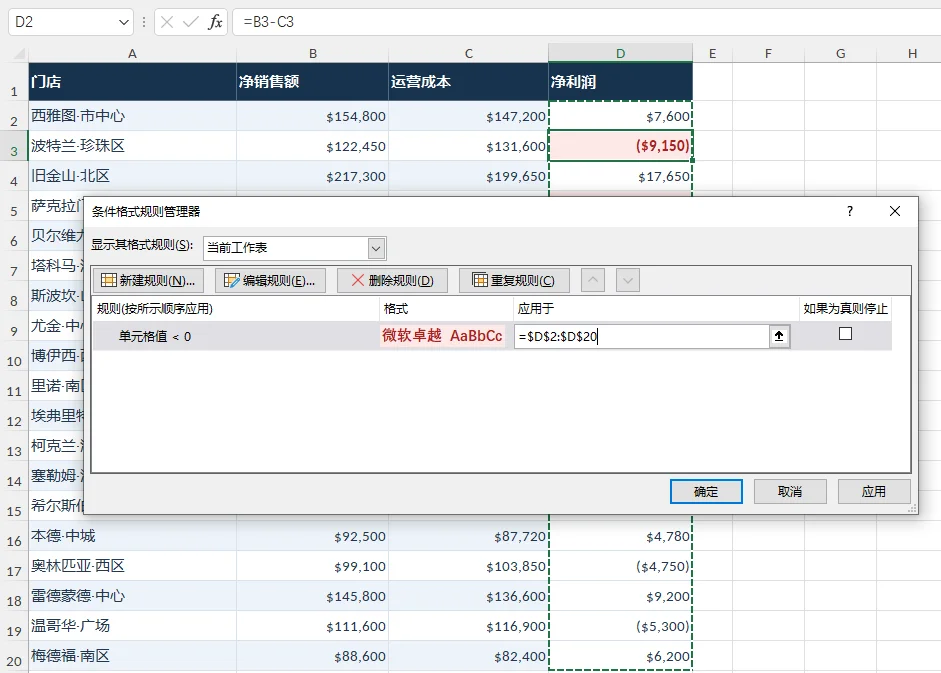Click the $217,300 sales cell
Viewport: 941px width, 673px height.
tap(313, 176)
